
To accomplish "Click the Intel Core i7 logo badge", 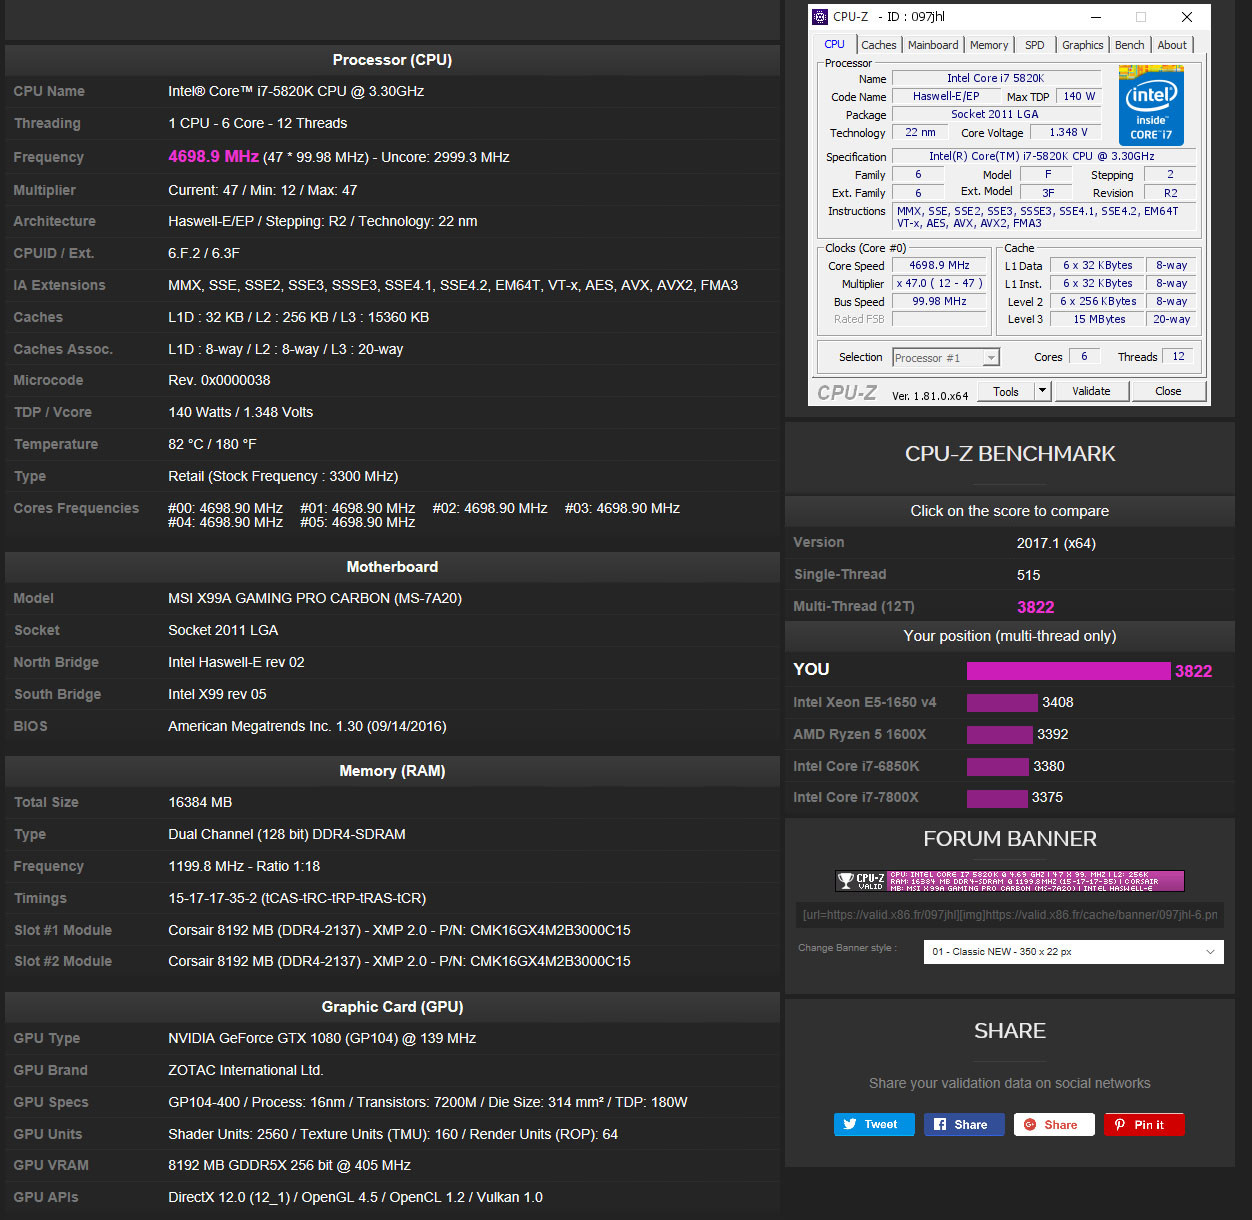I will coord(1151,105).
